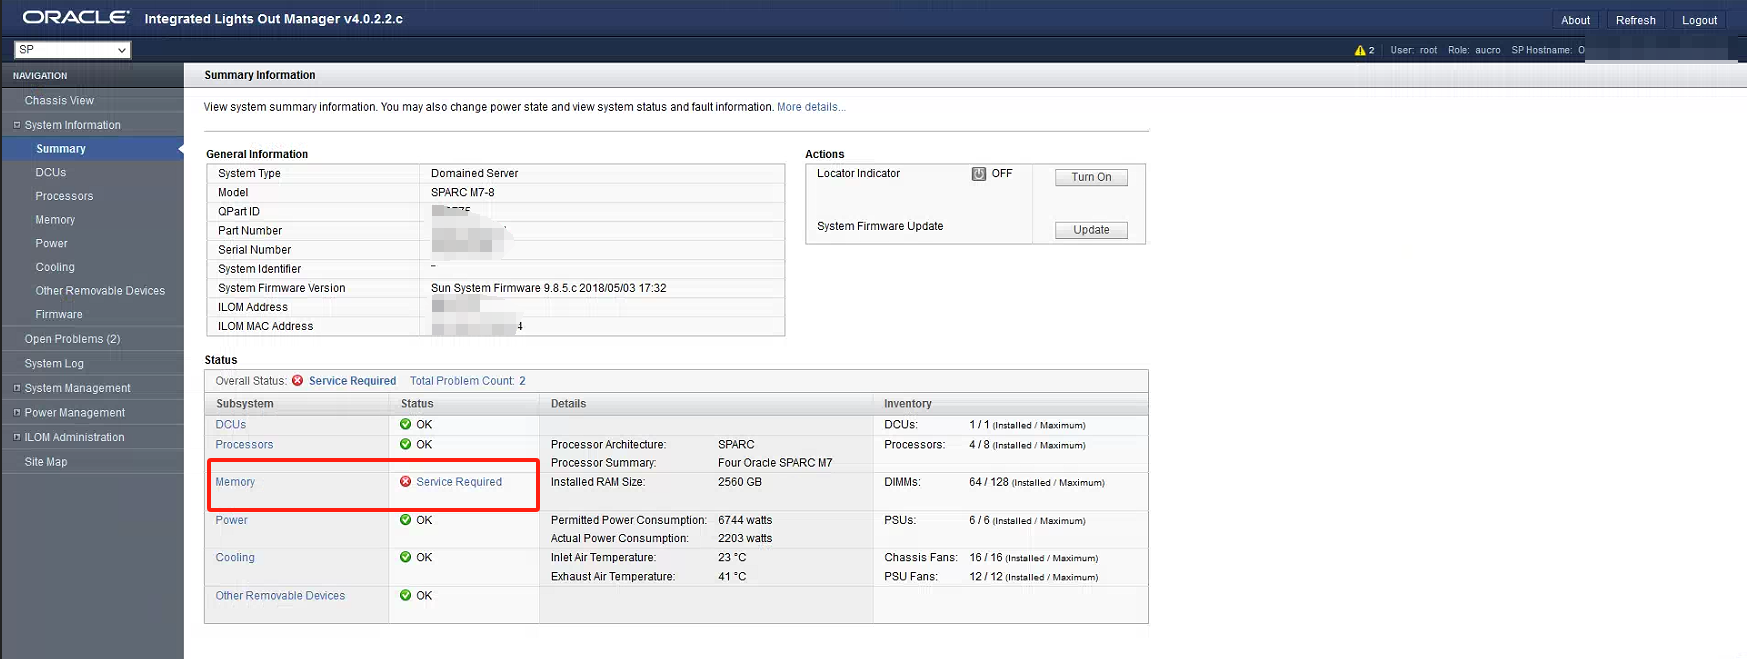1747x659 pixels.
Task: Click the Domained Server system type value
Action: click(474, 173)
